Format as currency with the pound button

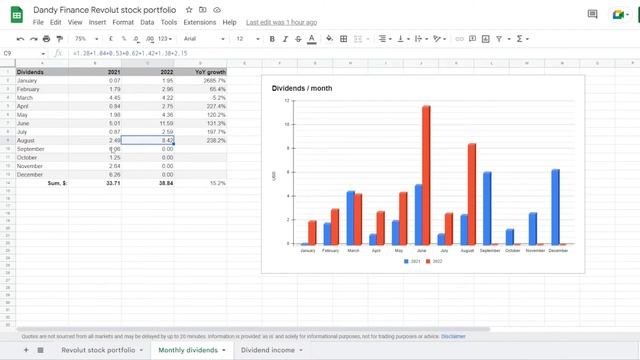(x=111, y=39)
